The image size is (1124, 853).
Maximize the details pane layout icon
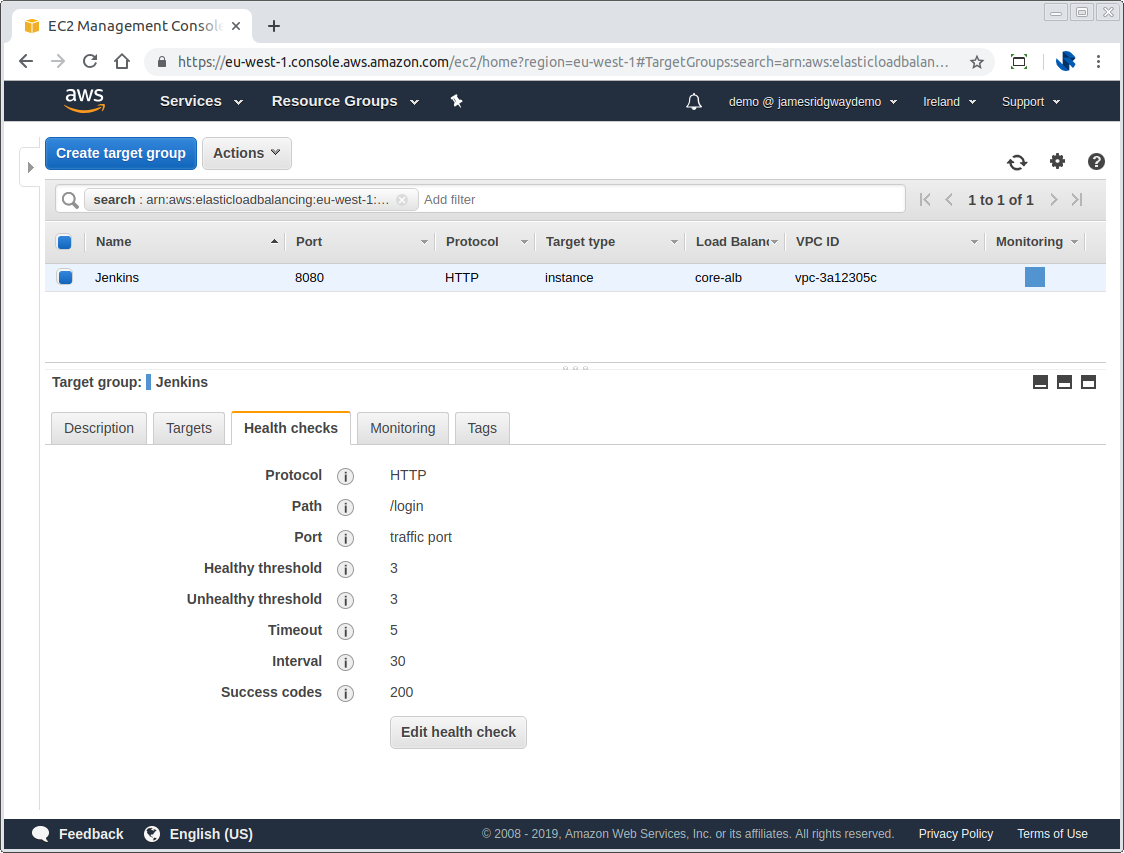click(x=1088, y=382)
